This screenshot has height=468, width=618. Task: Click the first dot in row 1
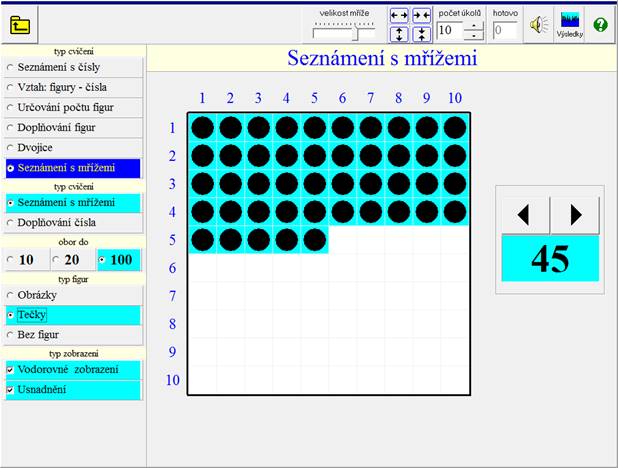point(203,128)
